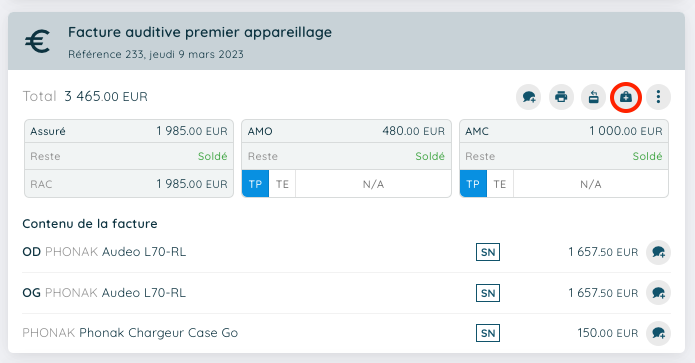Toggle TP in the AMC box
This screenshot has height=363, width=695.
coord(473,184)
